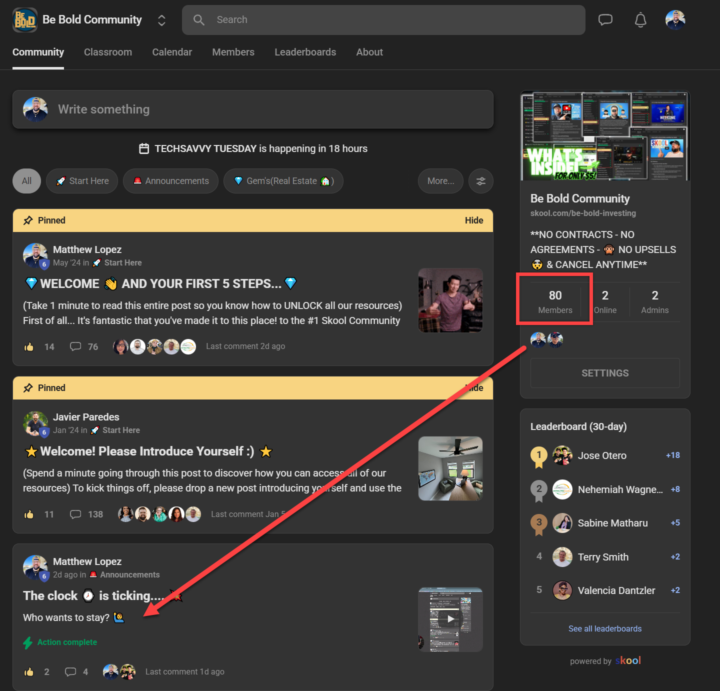720x691 pixels.
Task: Open skool.com/be-bold-investing link
Action: pyautogui.click(x=583, y=213)
